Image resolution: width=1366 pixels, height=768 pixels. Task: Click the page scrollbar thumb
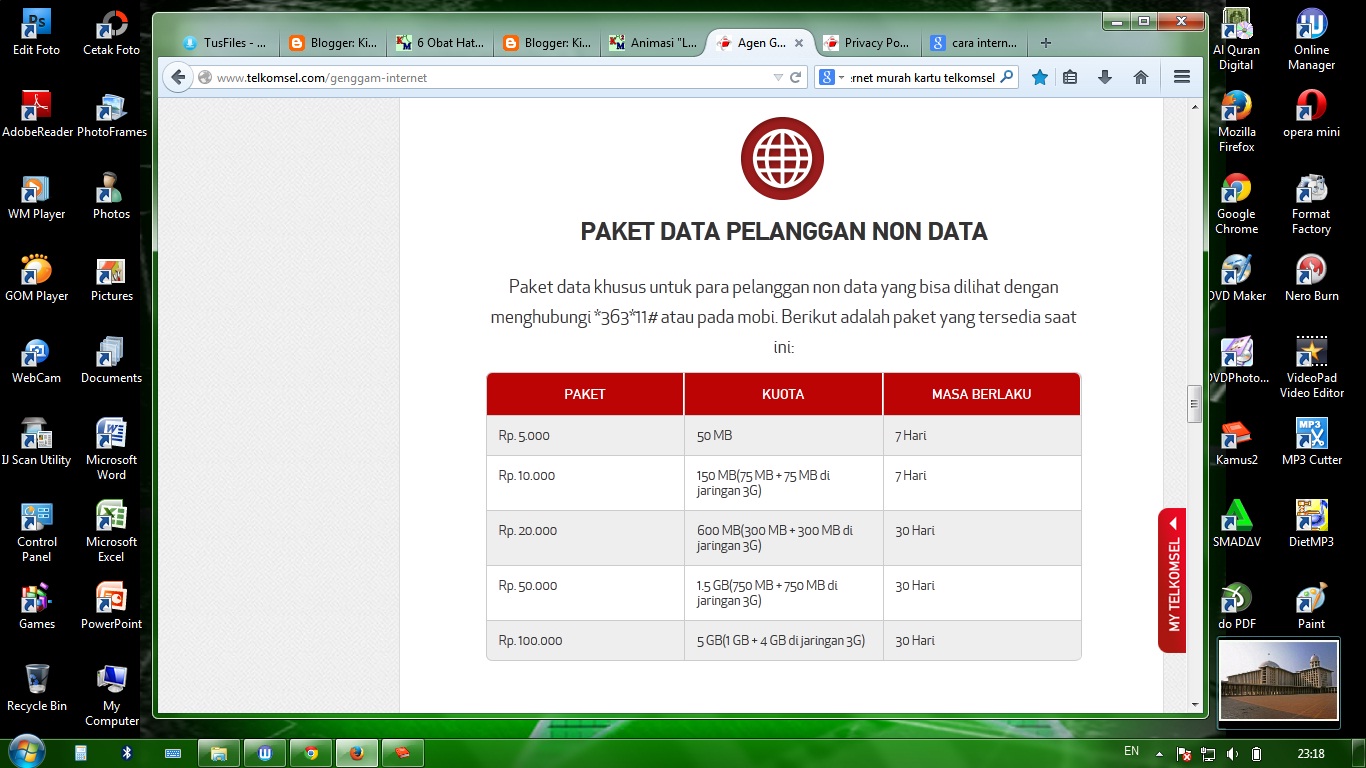pyautogui.click(x=1194, y=403)
